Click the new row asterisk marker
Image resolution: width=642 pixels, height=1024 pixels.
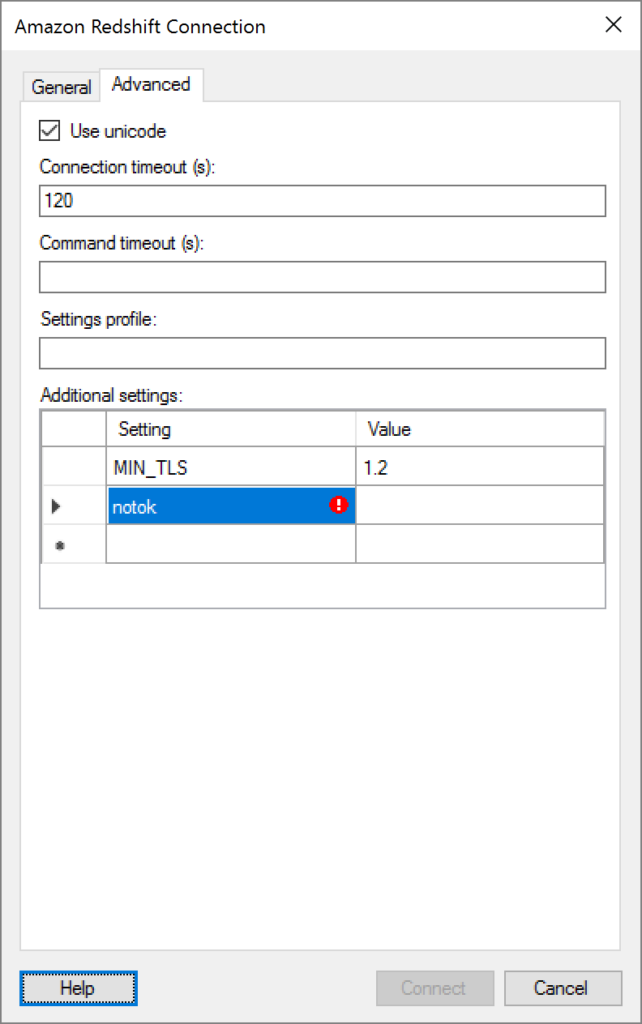(x=60, y=545)
